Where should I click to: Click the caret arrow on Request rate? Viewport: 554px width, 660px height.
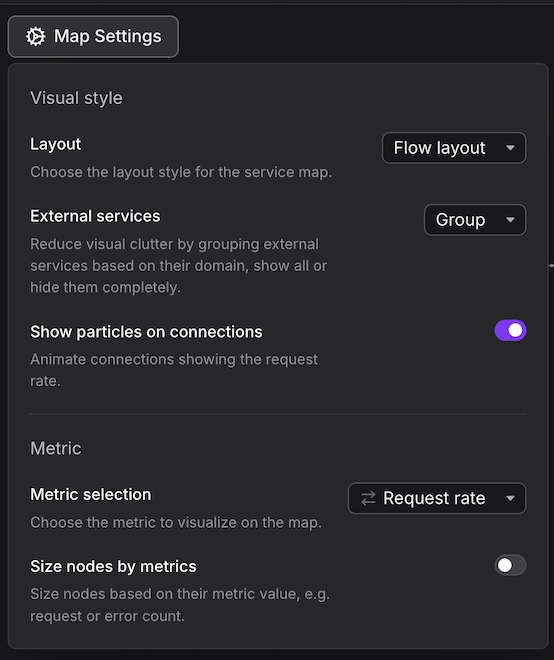pyautogui.click(x=510, y=498)
